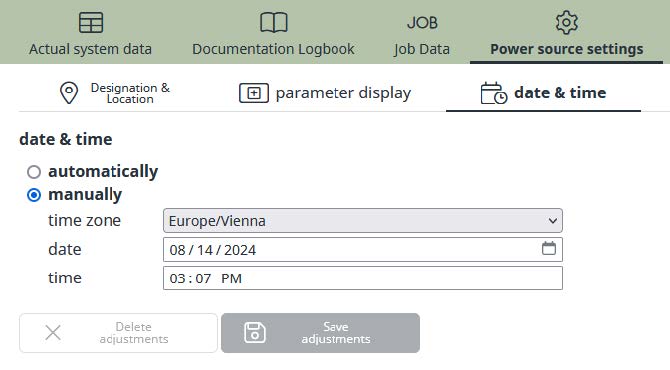Switch to the Job Data tab
The image size is (670, 370).
tap(422, 32)
